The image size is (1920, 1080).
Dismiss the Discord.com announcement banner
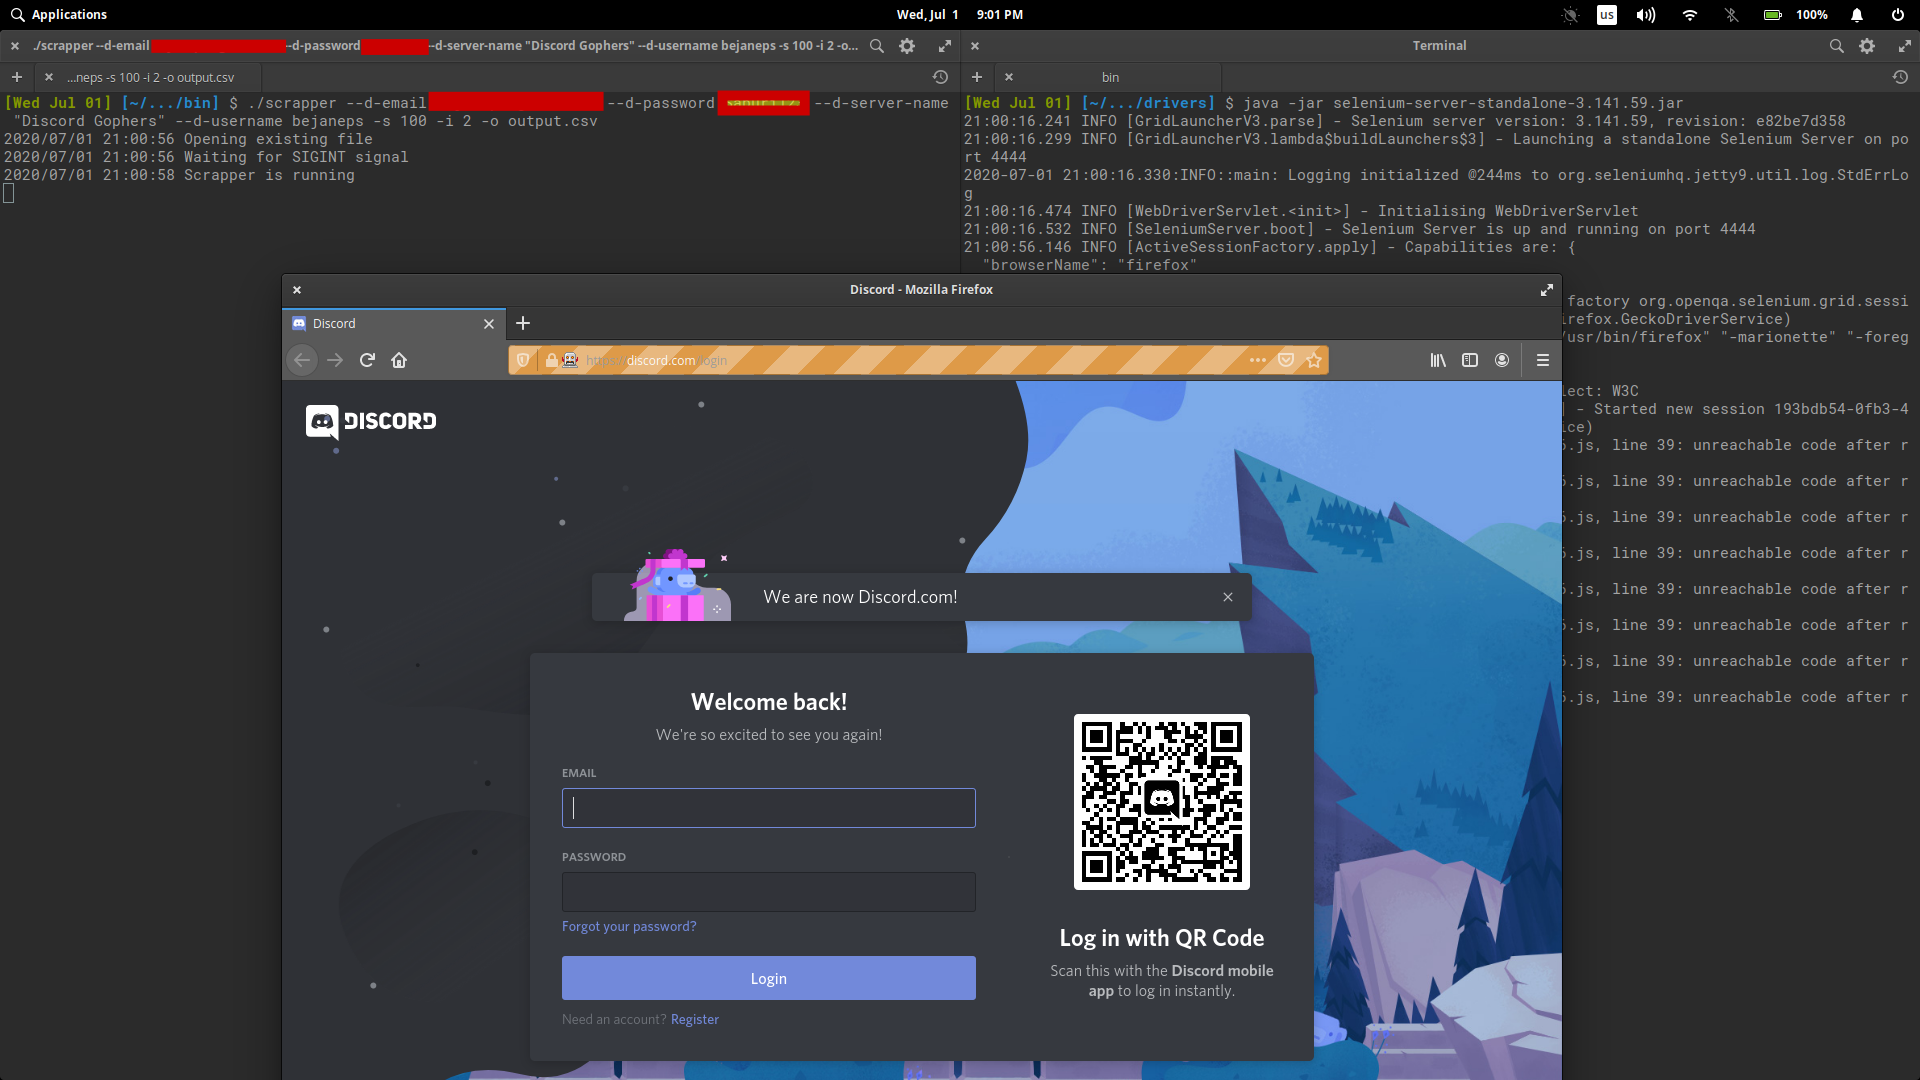click(x=1228, y=597)
